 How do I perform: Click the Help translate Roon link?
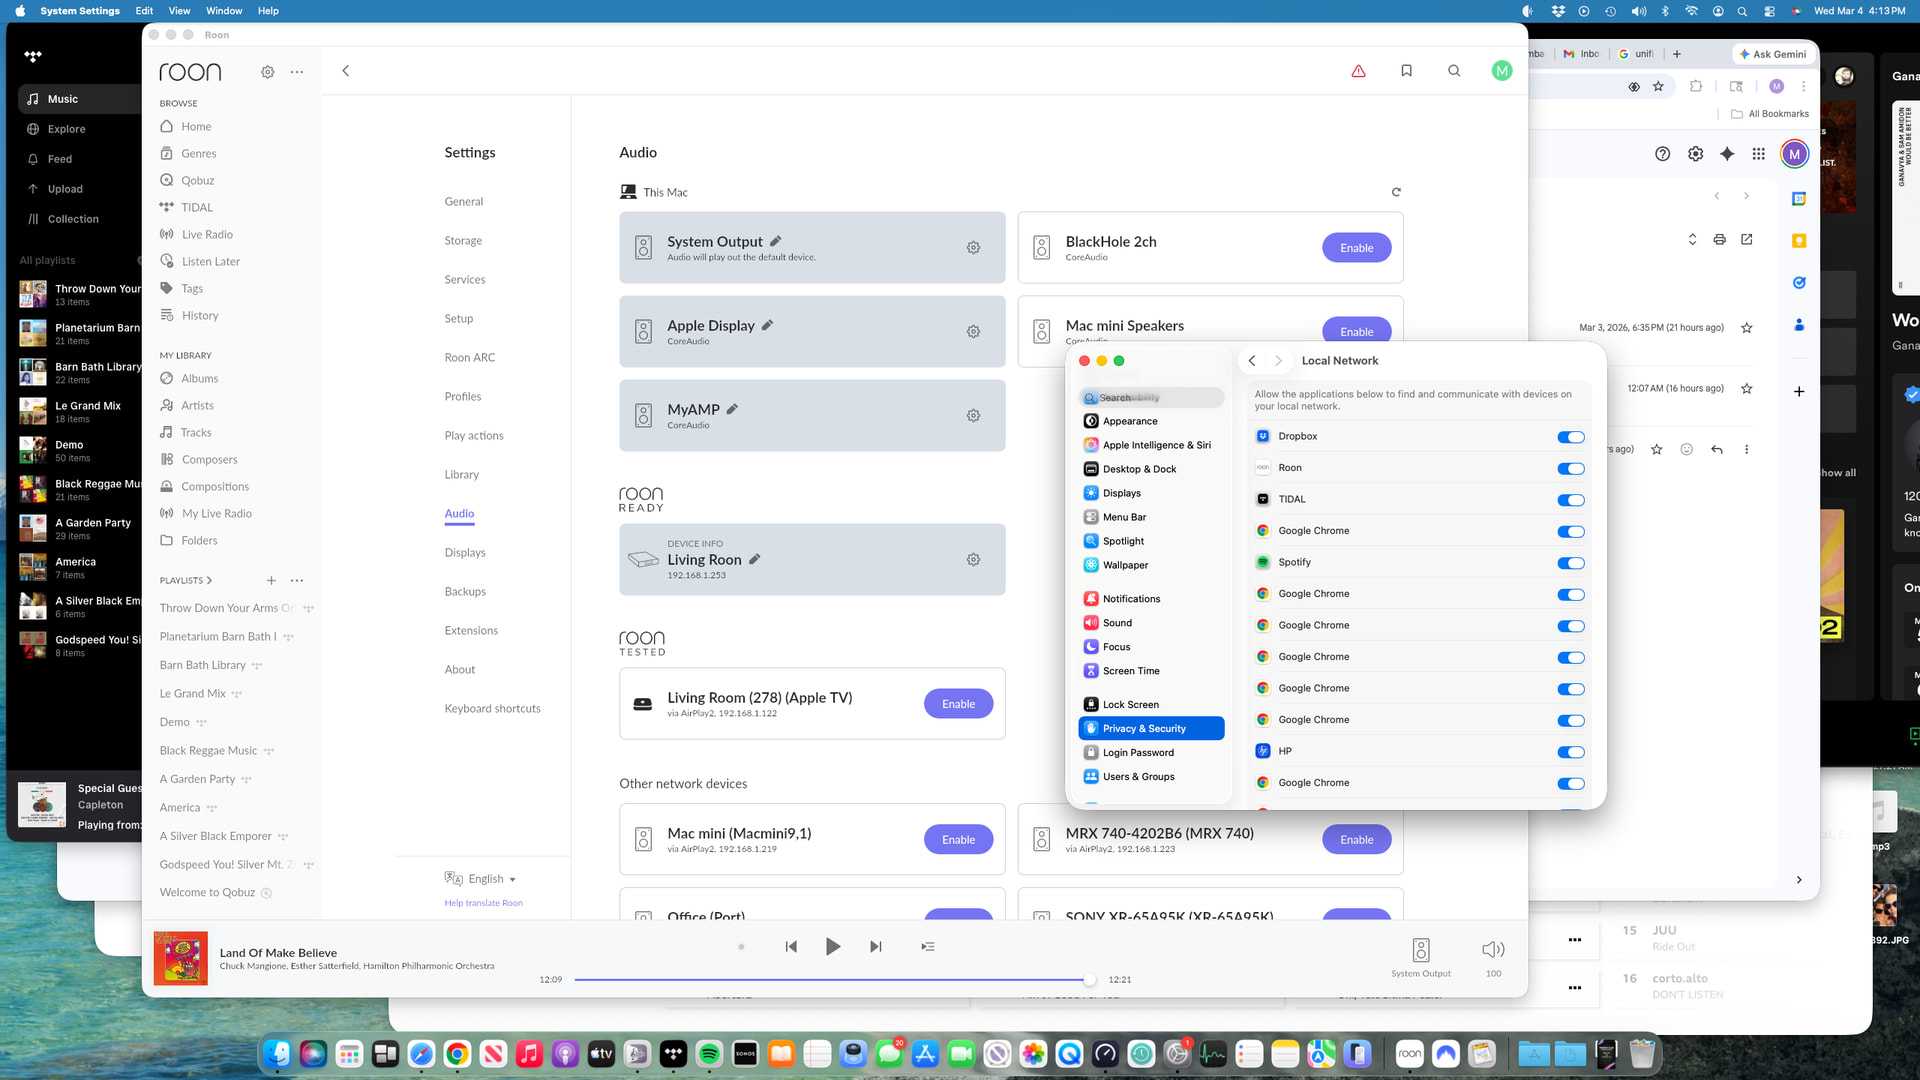[484, 903]
